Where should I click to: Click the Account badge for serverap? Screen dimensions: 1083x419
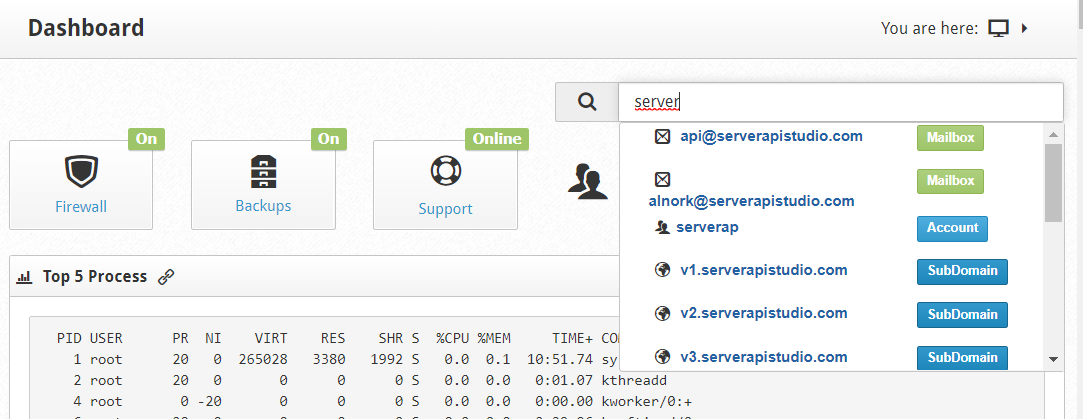(x=952, y=228)
